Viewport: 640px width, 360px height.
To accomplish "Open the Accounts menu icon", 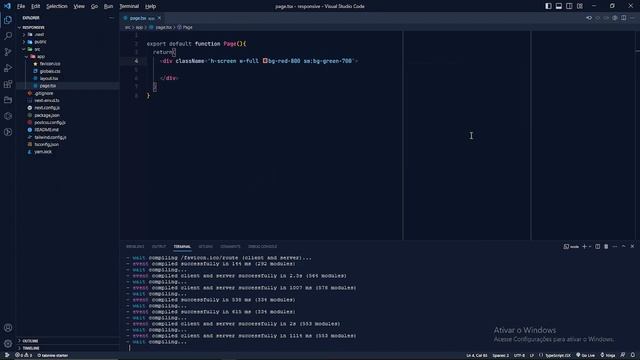I will coord(8,328).
